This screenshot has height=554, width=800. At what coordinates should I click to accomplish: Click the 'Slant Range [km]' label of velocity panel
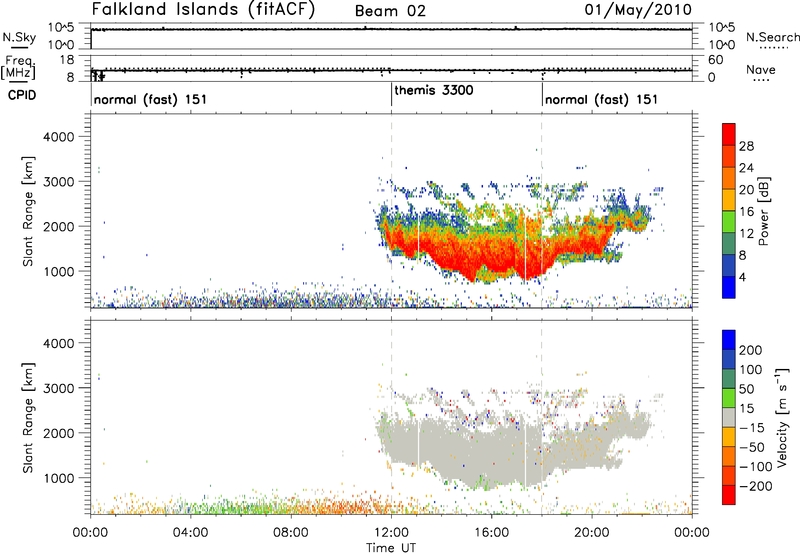pyautogui.click(x=28, y=417)
